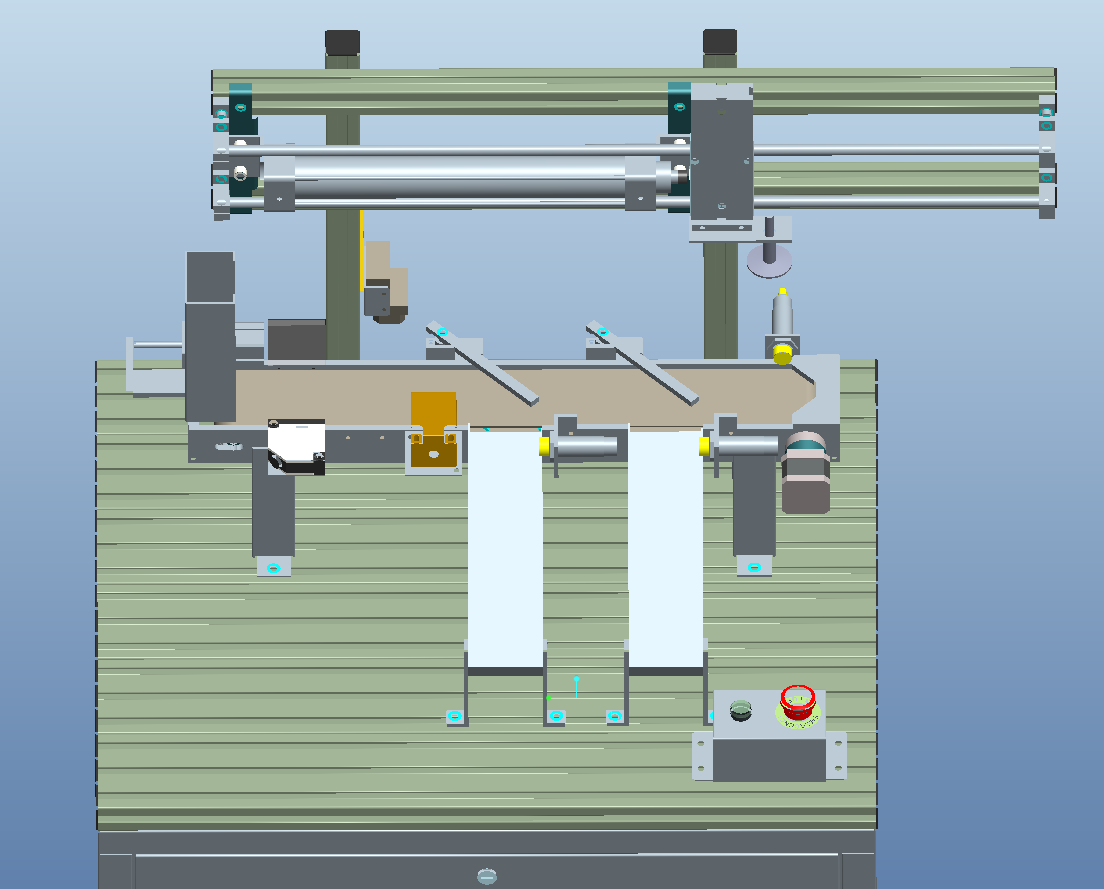
Task: Select the red emergency stop button
Action: tap(798, 701)
